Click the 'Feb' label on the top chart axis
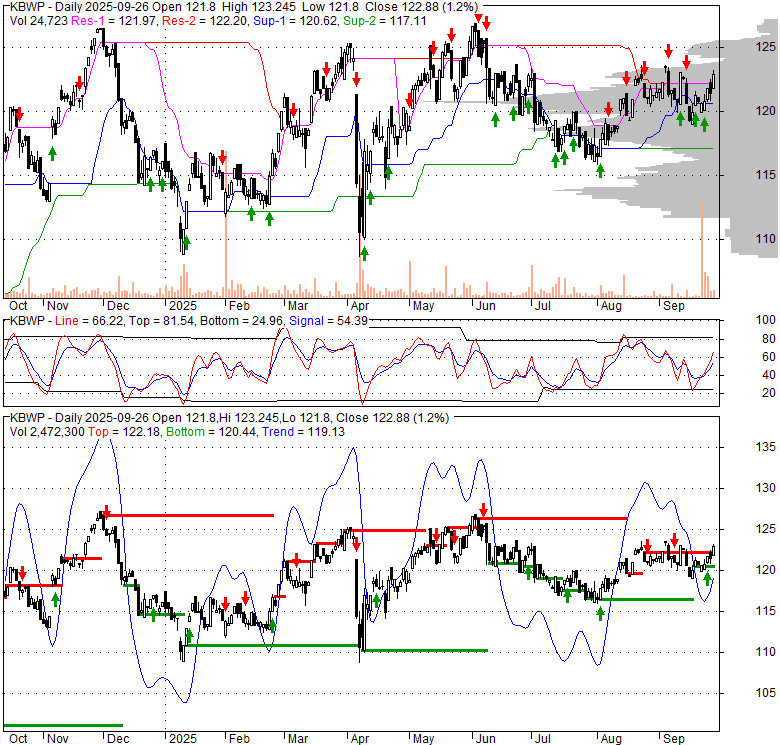Image resolution: width=780 pixels, height=745 pixels. [x=239, y=306]
